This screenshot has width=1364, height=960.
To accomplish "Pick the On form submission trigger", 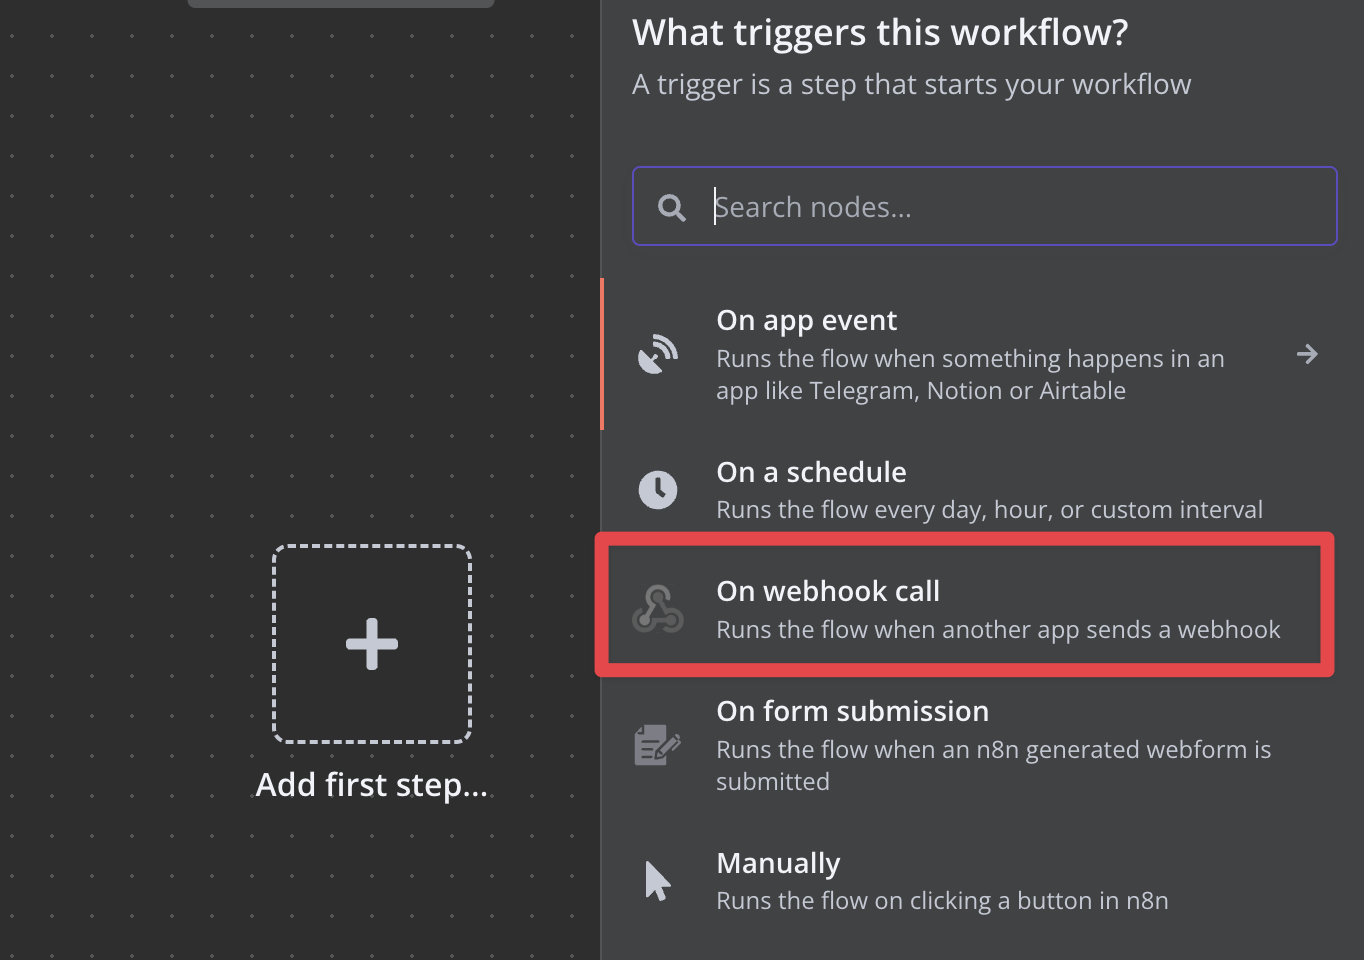I will pos(852,711).
